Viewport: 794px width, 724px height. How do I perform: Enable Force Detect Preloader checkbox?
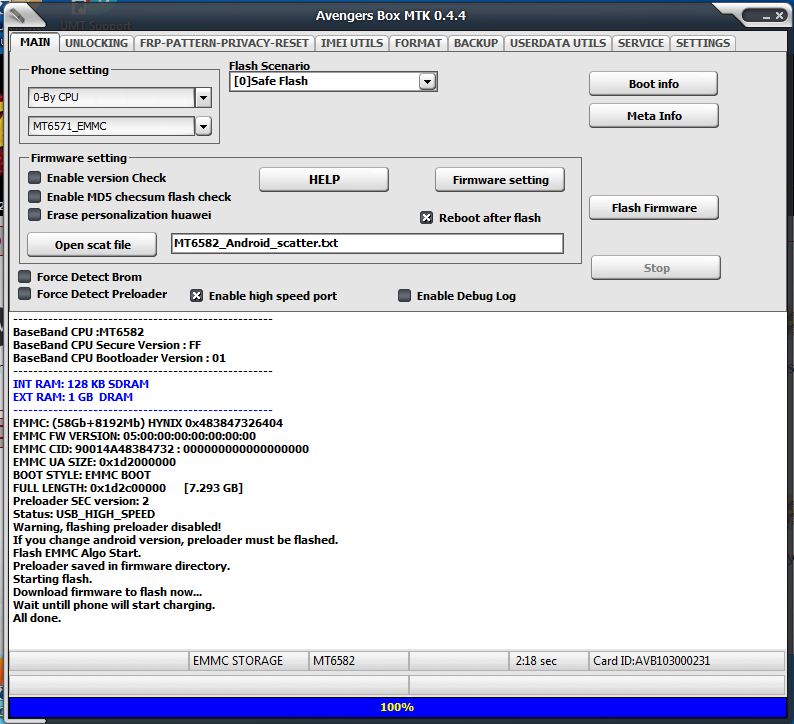pyautogui.click(x=24, y=294)
